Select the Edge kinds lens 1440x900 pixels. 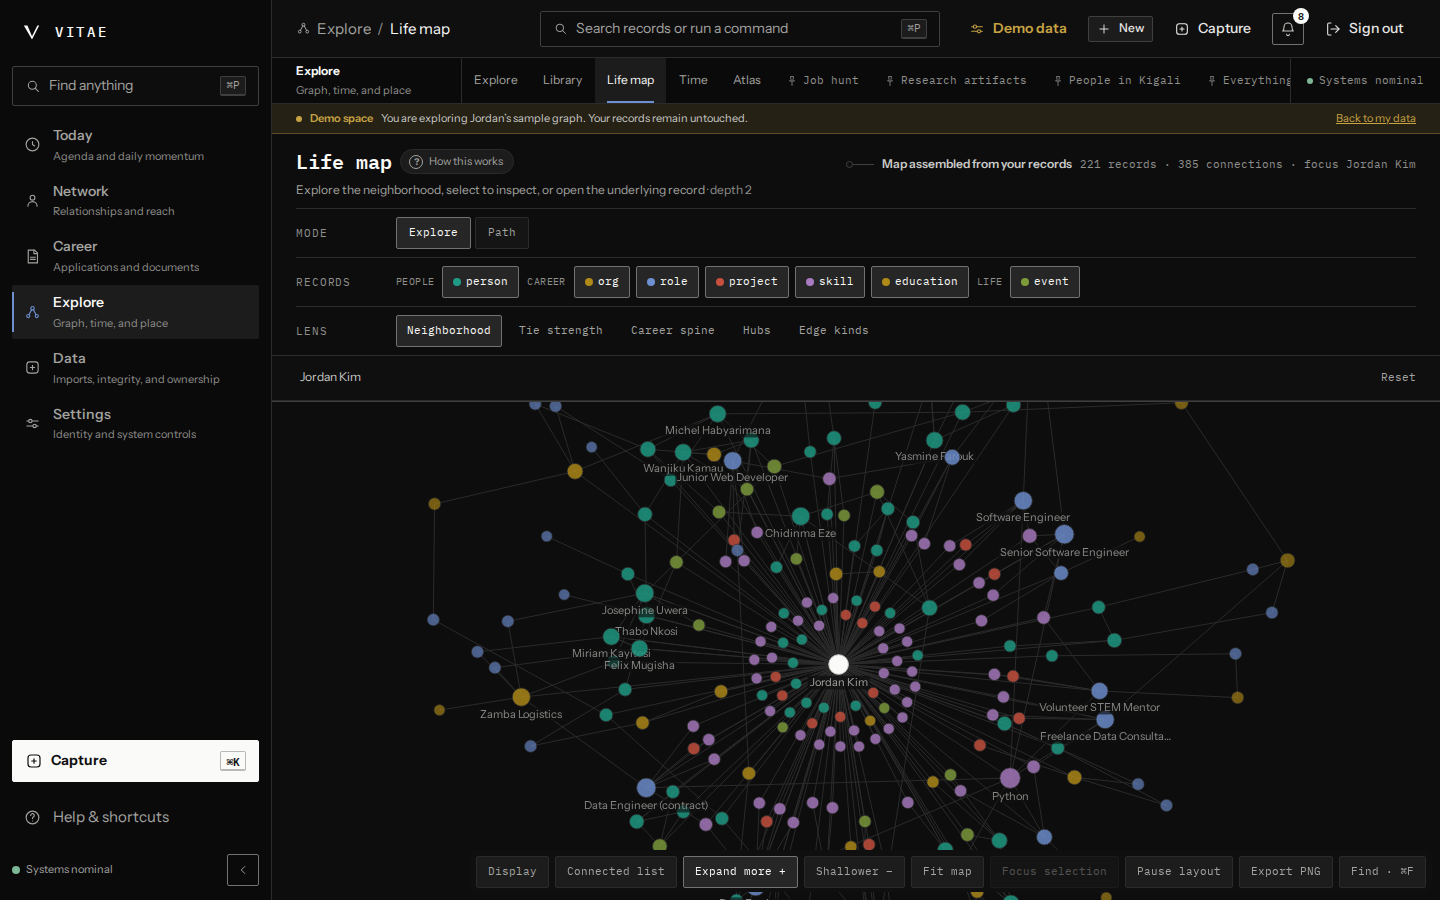point(834,331)
